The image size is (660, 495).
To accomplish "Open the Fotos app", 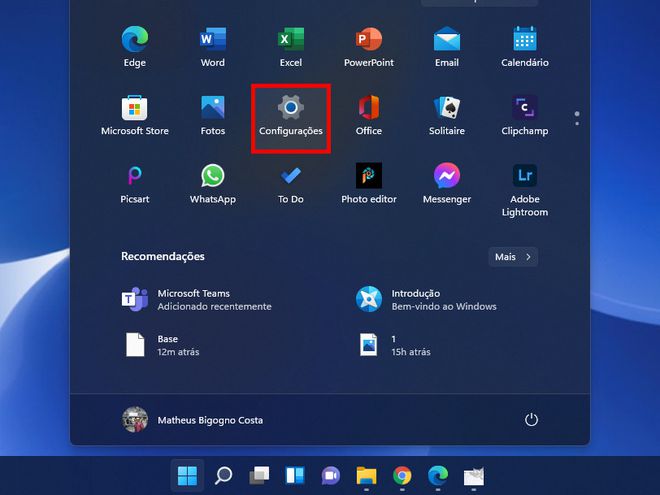I will pos(213,115).
